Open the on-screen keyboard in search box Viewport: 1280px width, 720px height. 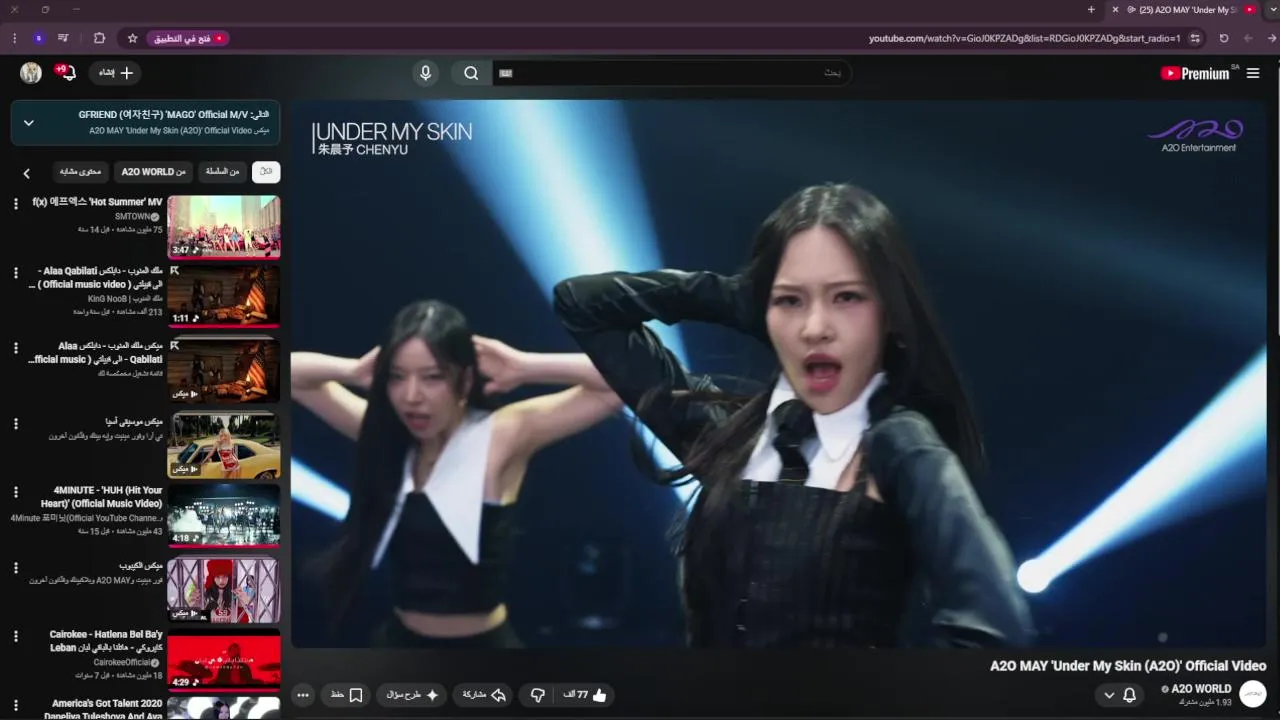(x=506, y=73)
